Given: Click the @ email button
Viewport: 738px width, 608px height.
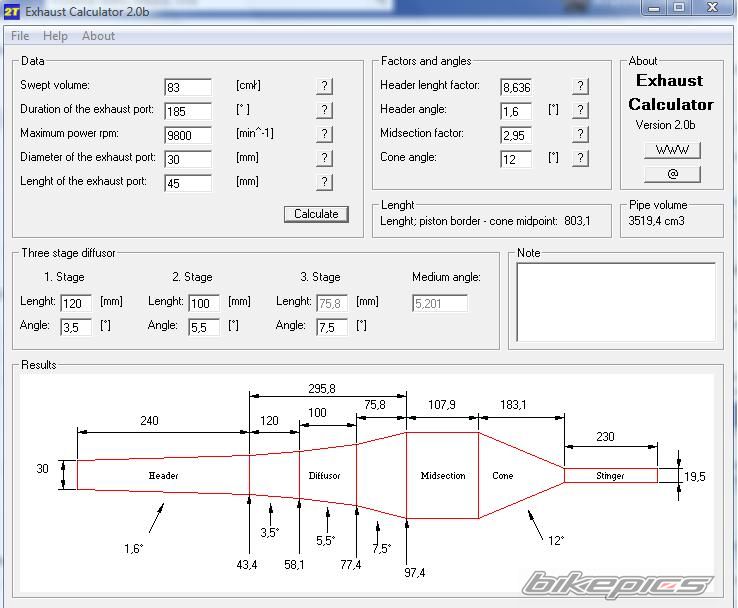Looking at the screenshot, I should (671, 174).
